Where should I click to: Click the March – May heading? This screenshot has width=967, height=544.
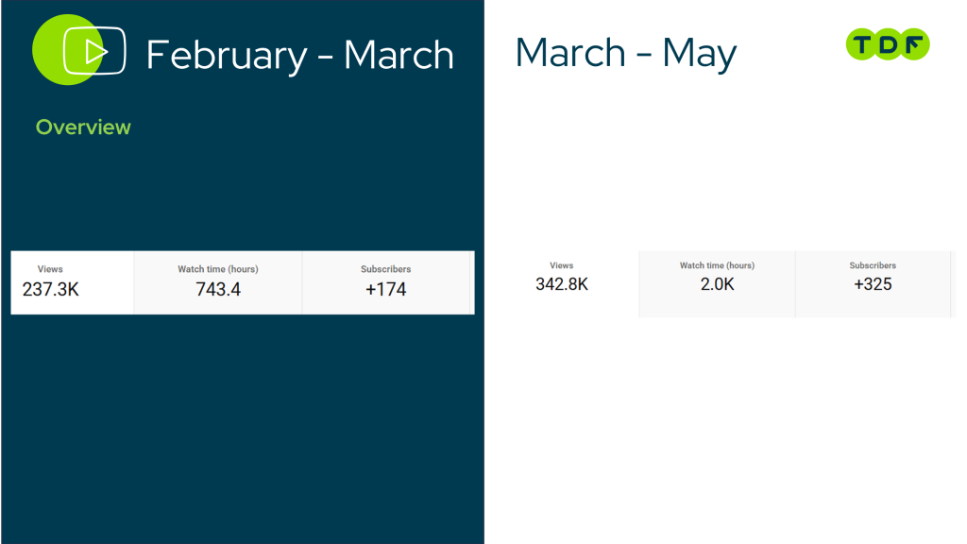625,54
